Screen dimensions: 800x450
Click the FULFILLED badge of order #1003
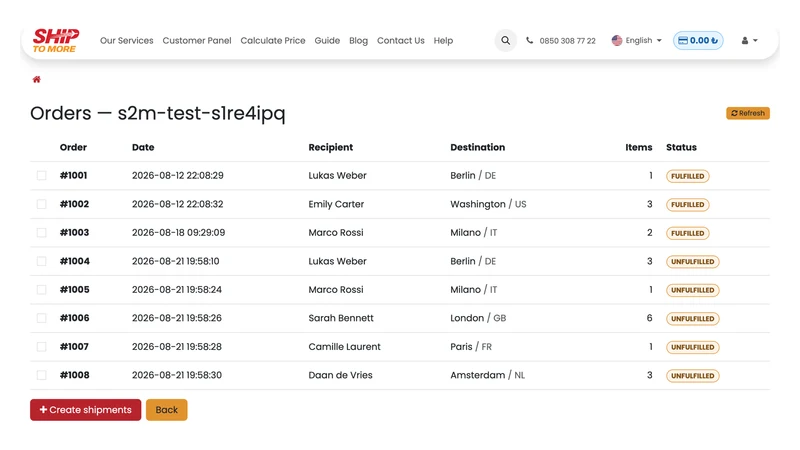click(688, 233)
